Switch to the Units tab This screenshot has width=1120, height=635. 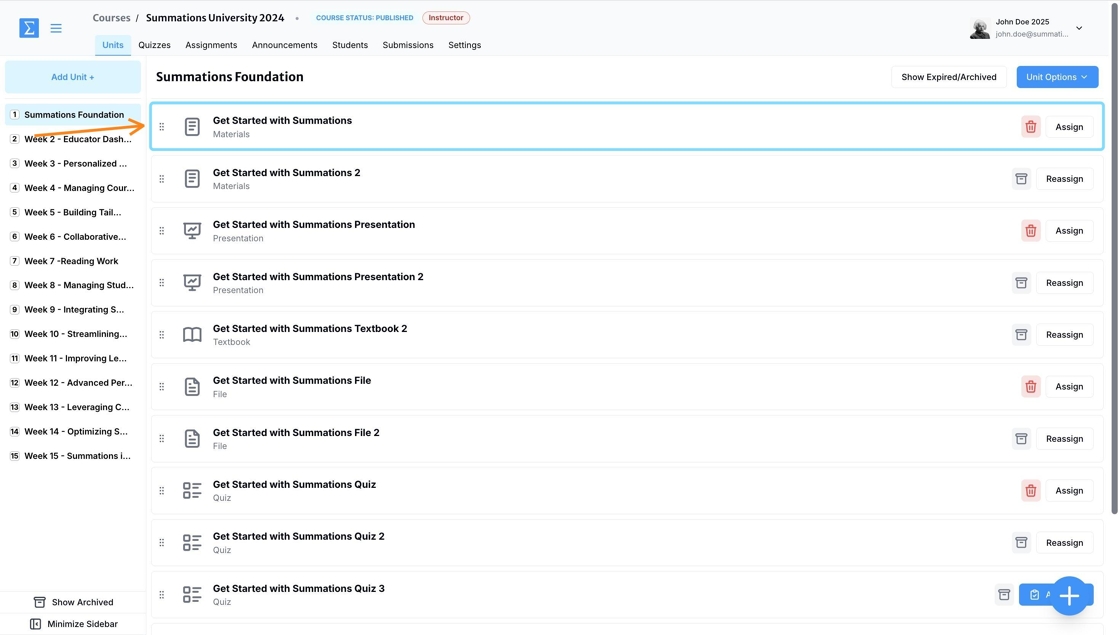pyautogui.click(x=113, y=45)
